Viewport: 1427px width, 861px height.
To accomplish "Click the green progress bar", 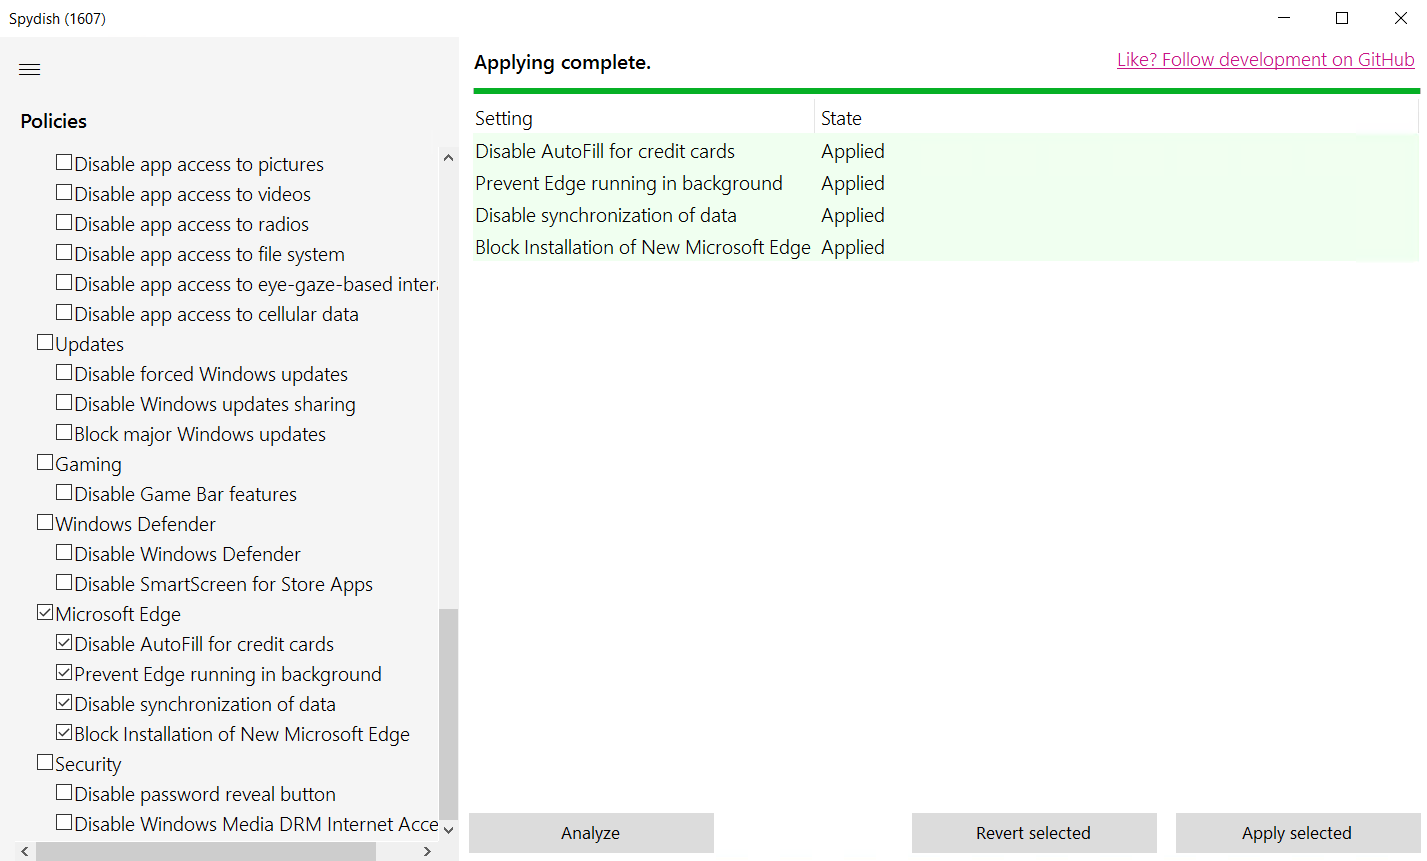I will pyautogui.click(x=946, y=91).
